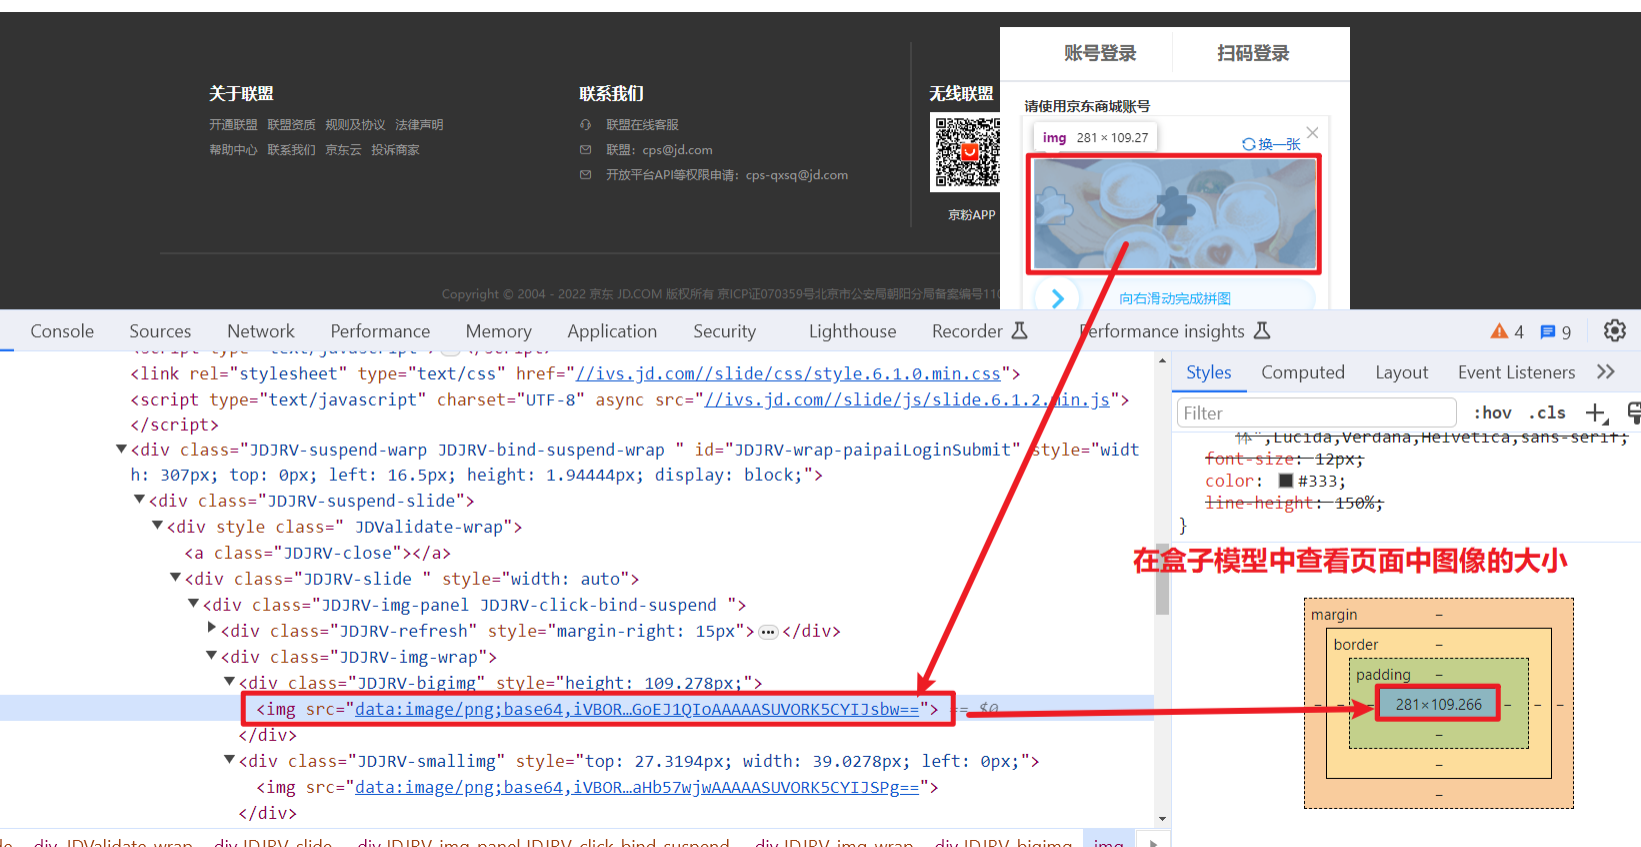Collapse the JDJRV-slide div node
This screenshot has width=1641, height=847.
point(175,577)
